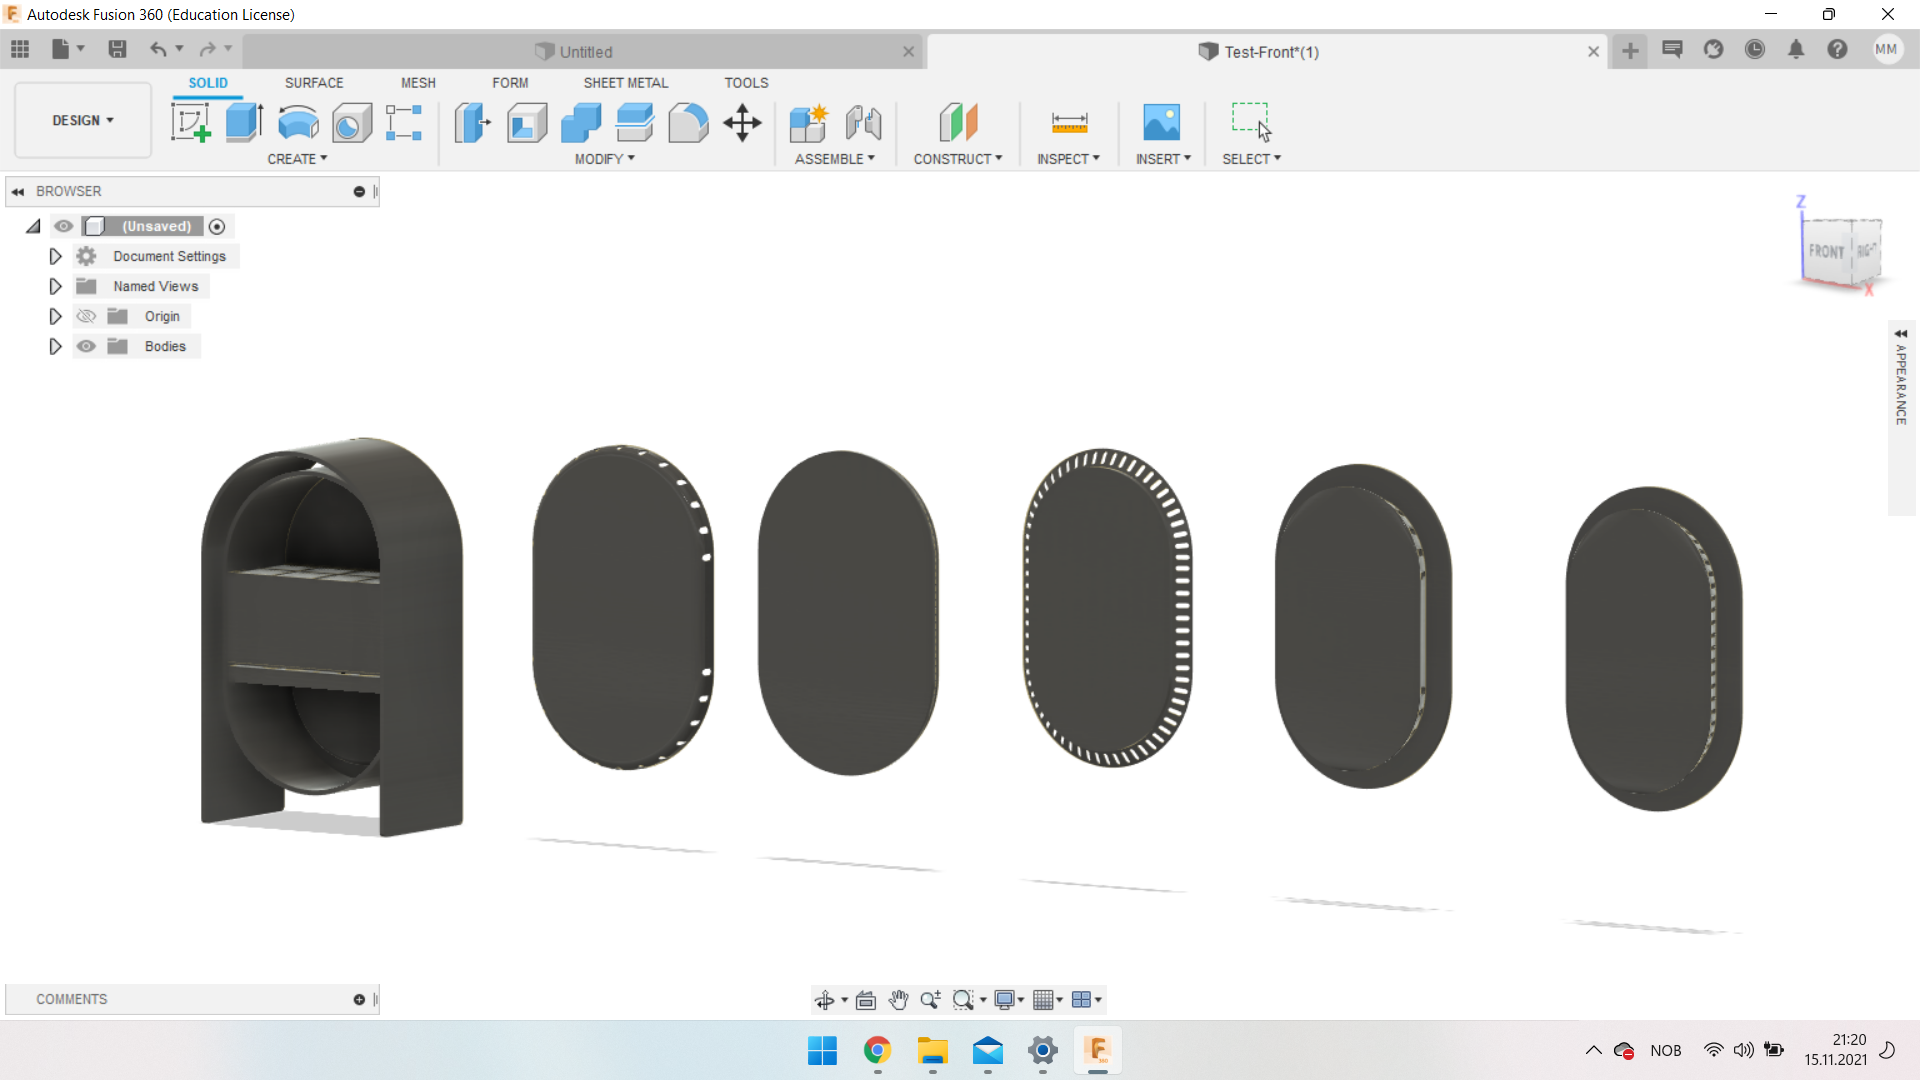Screen dimensions: 1920x1080
Task: Expand the Document Settings node
Action: (55, 256)
